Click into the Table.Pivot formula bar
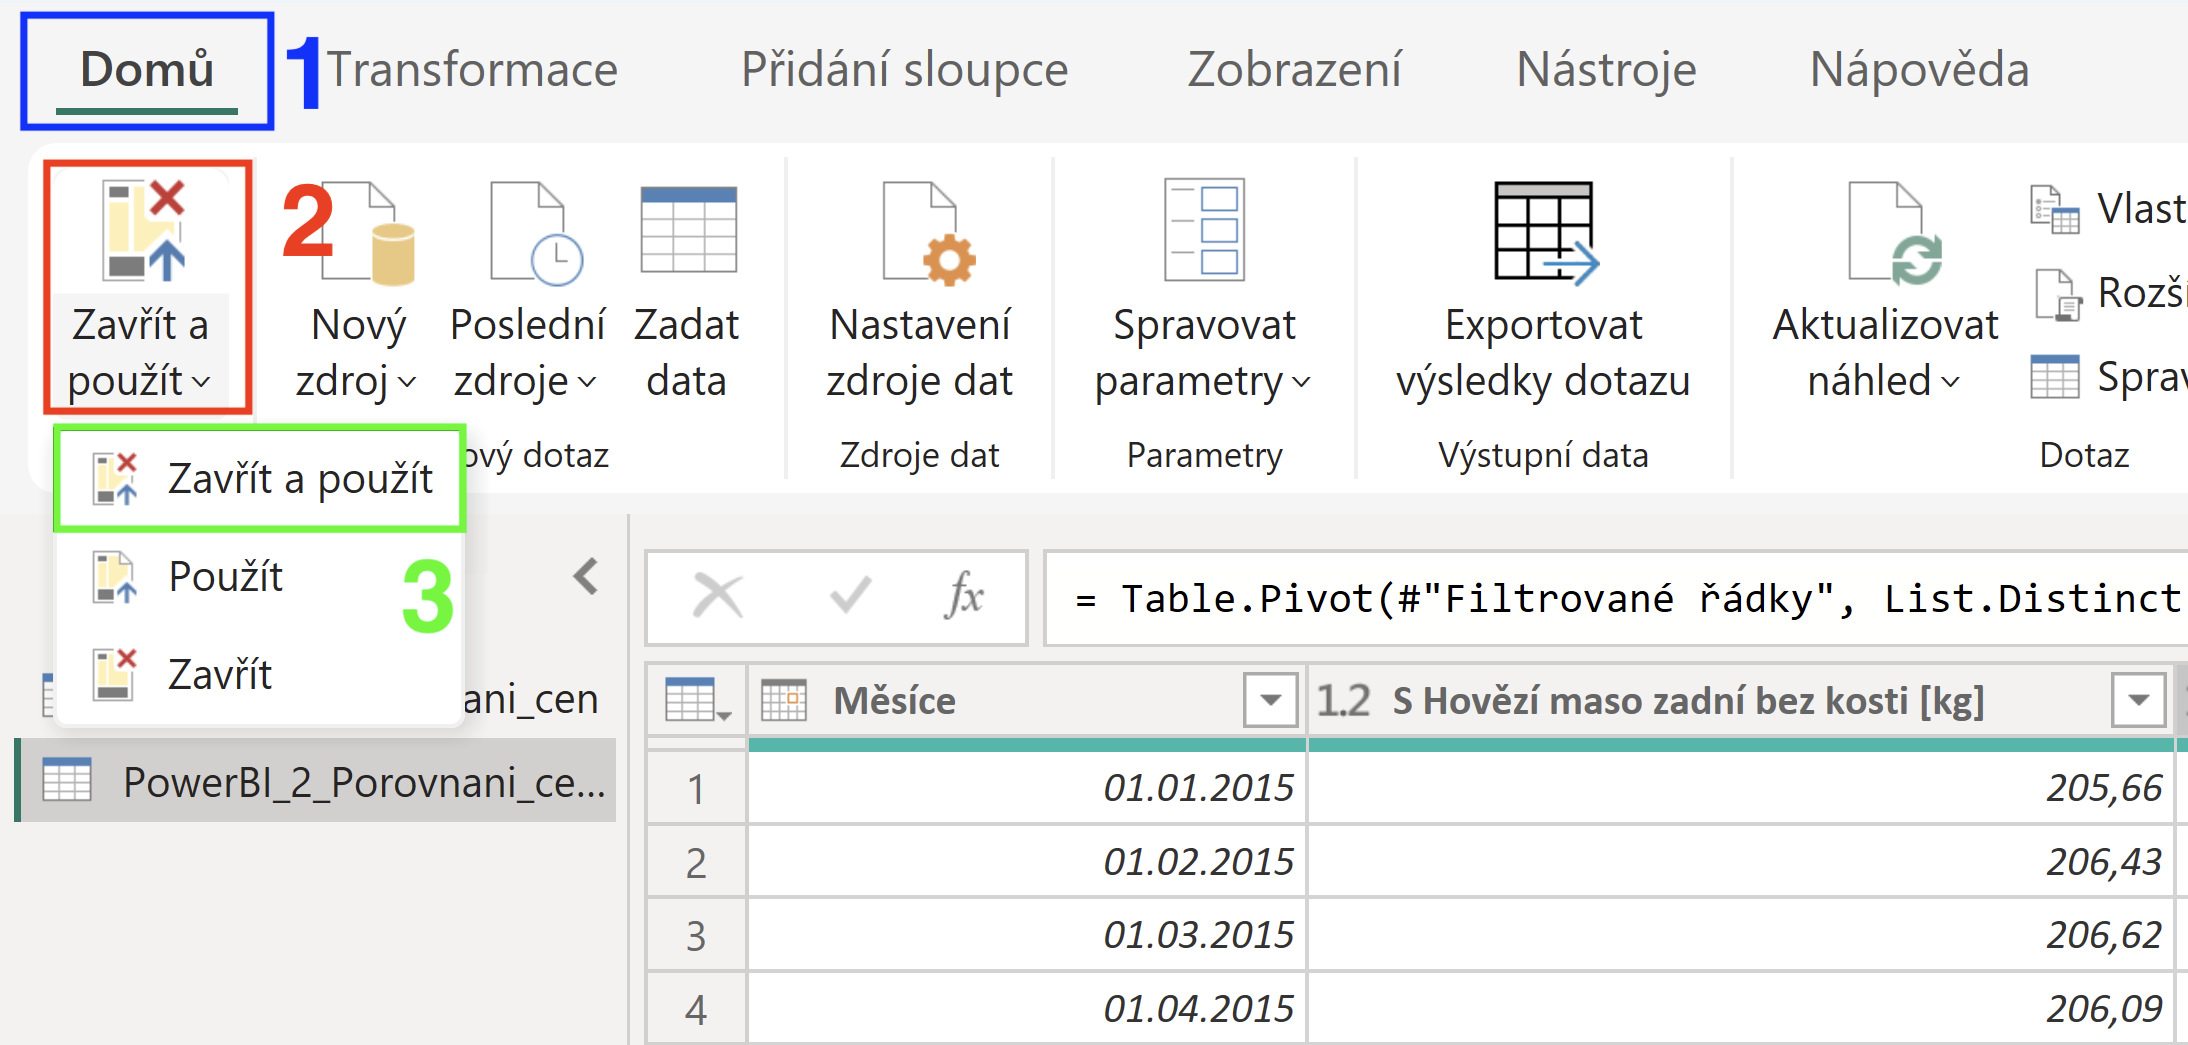This screenshot has width=2188, height=1045. pyautogui.click(x=1616, y=599)
